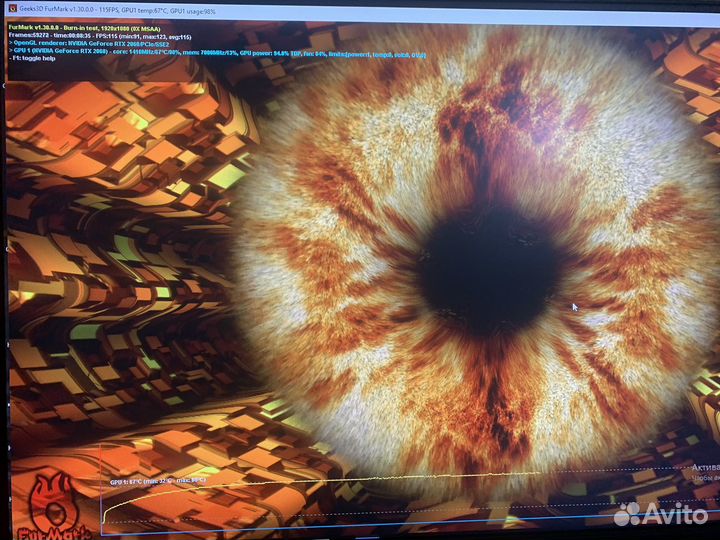This screenshot has height=540, width=720.
Task: Click the limits status text in overlay
Action: [384, 54]
